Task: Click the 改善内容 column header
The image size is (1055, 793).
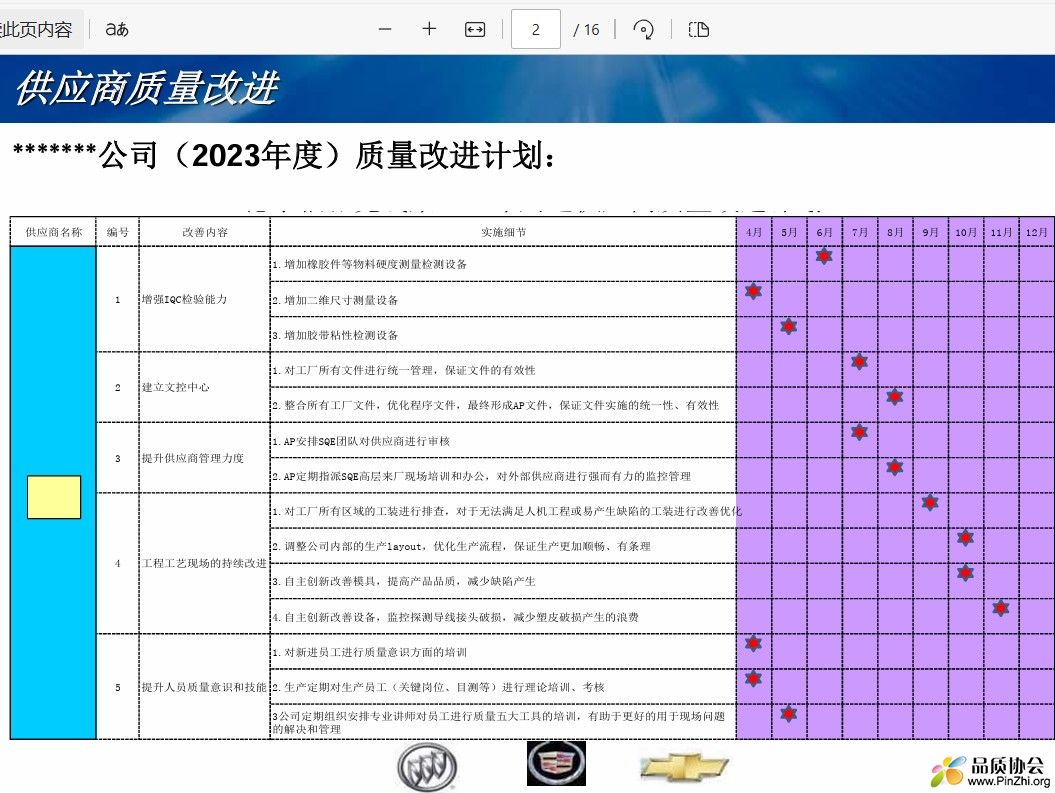Action: [x=205, y=232]
